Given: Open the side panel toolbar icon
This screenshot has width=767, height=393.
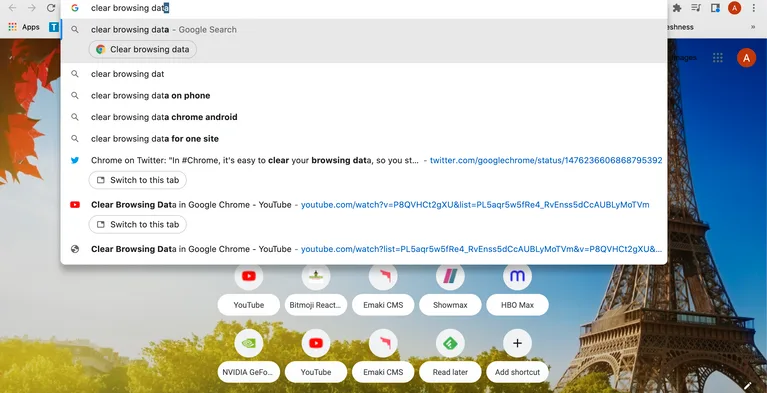Looking at the screenshot, I should [715, 8].
